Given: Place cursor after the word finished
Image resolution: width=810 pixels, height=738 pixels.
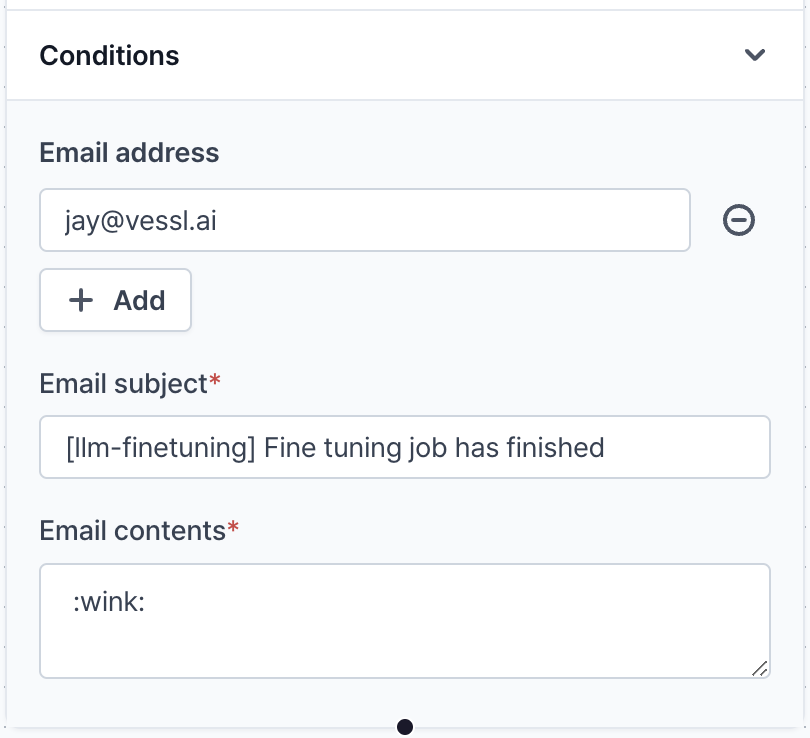Looking at the screenshot, I should (x=607, y=447).
